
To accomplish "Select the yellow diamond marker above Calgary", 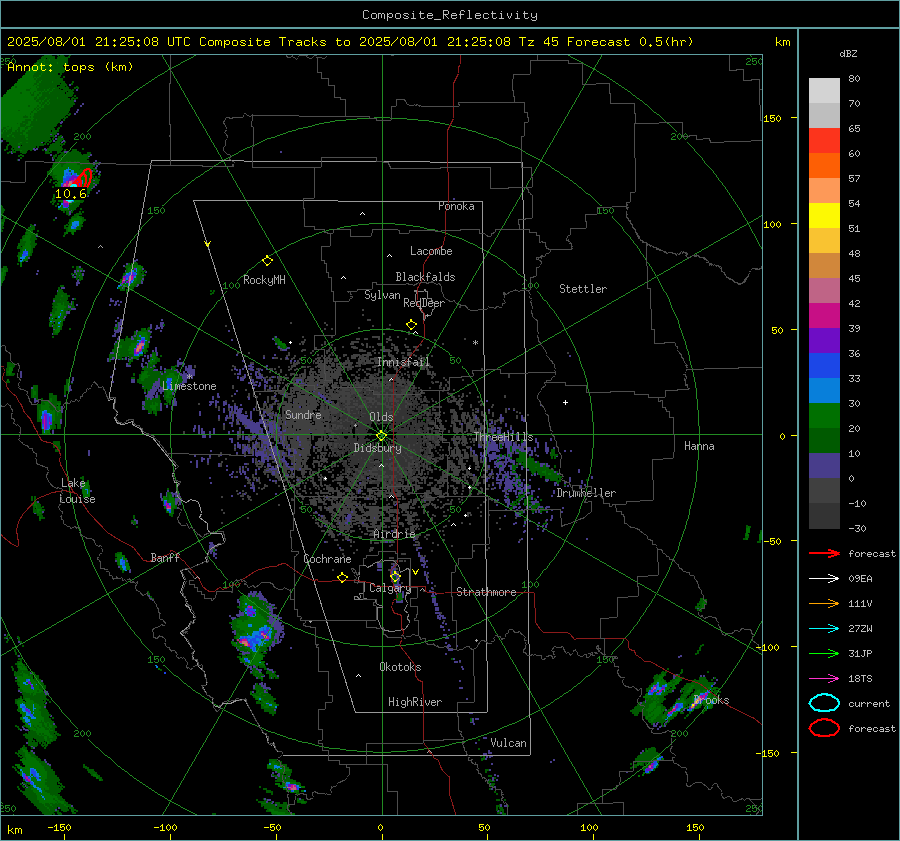I will point(395,576).
